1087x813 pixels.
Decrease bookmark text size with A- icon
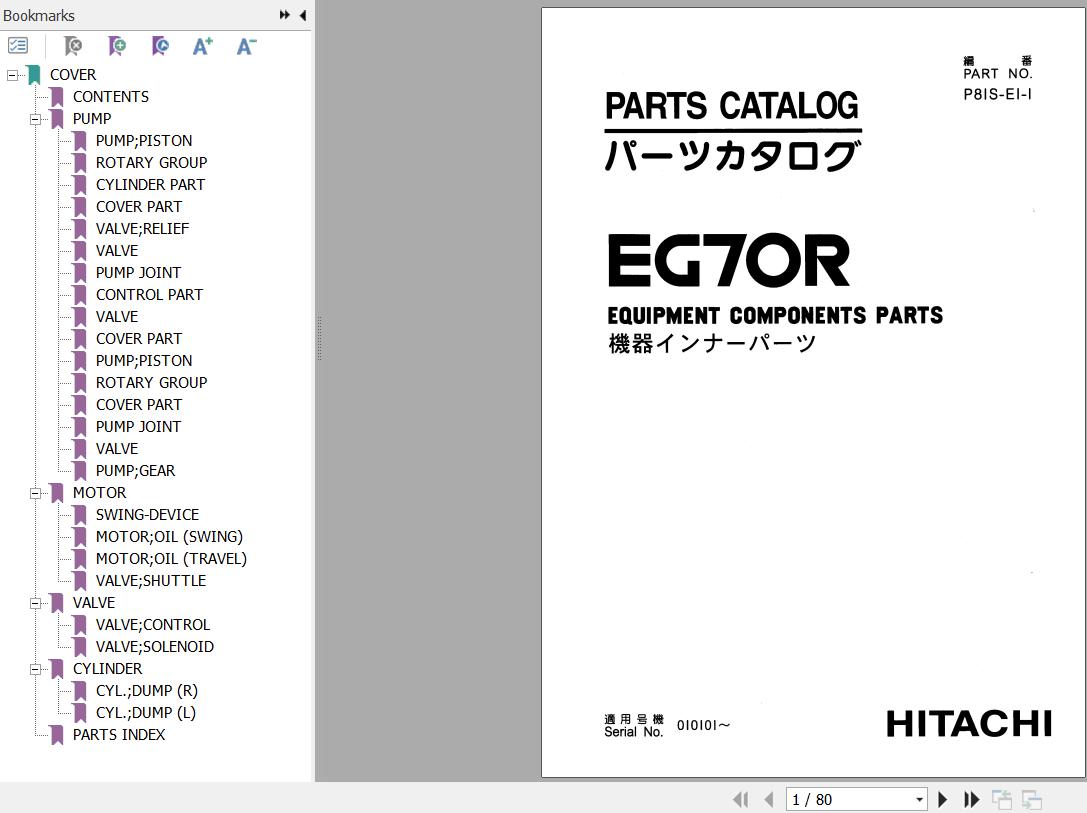(x=246, y=46)
